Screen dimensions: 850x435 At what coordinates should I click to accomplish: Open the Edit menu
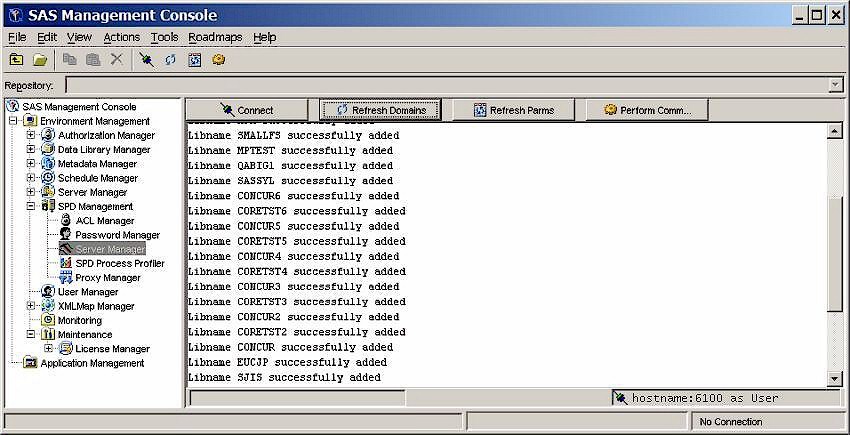(x=47, y=37)
